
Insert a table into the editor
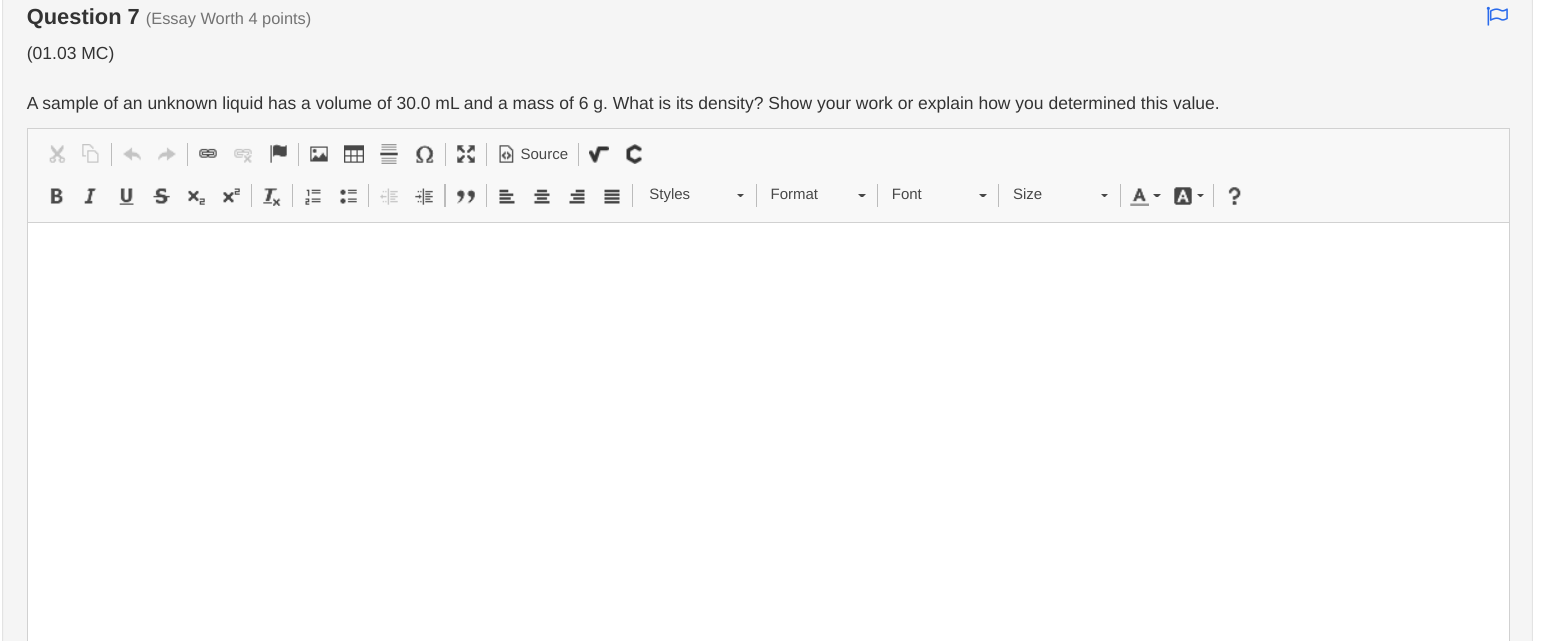point(354,154)
